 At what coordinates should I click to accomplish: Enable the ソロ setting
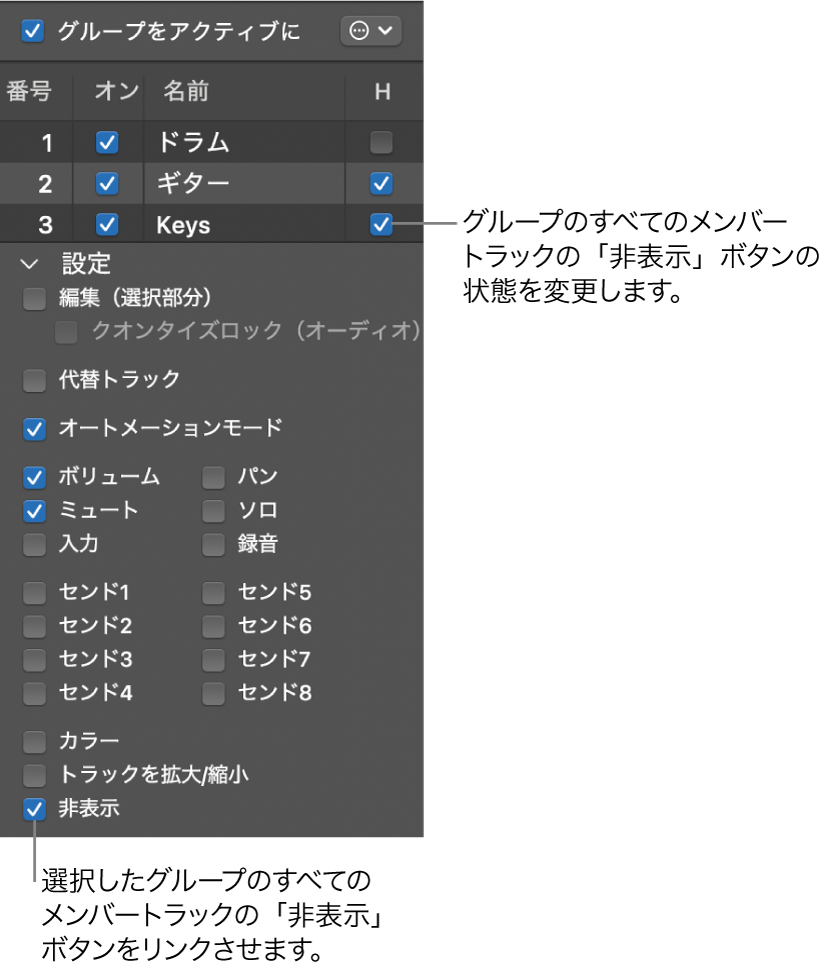click(x=213, y=511)
